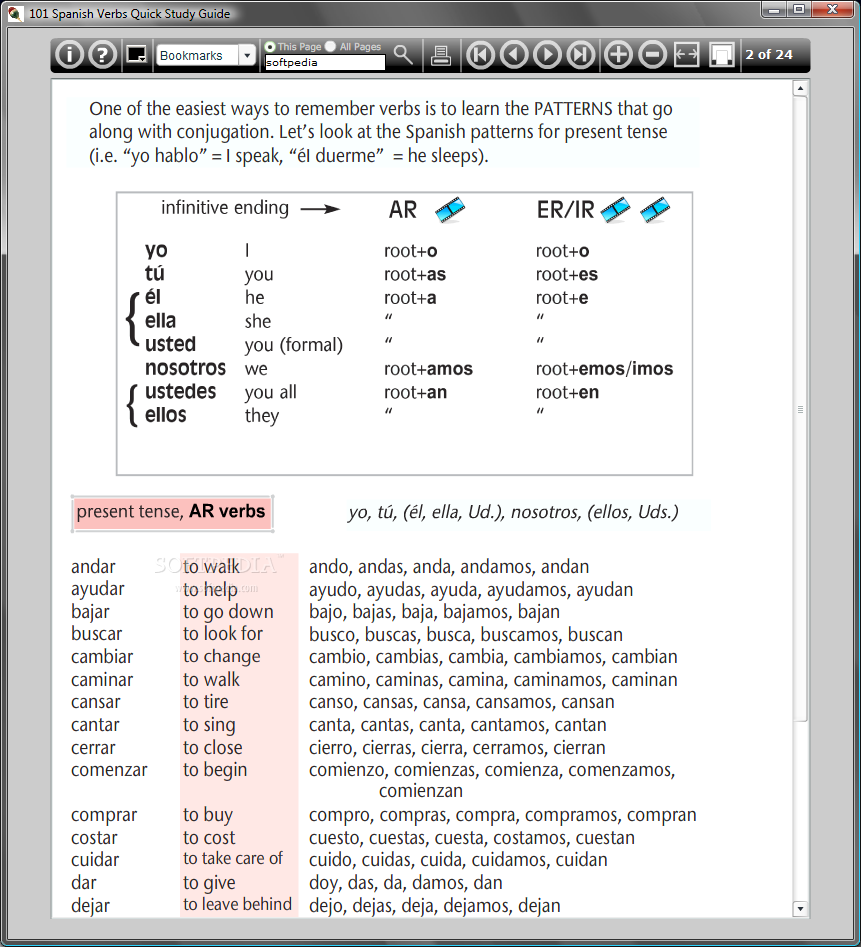Click the translation 'to leave behind'

(237, 904)
